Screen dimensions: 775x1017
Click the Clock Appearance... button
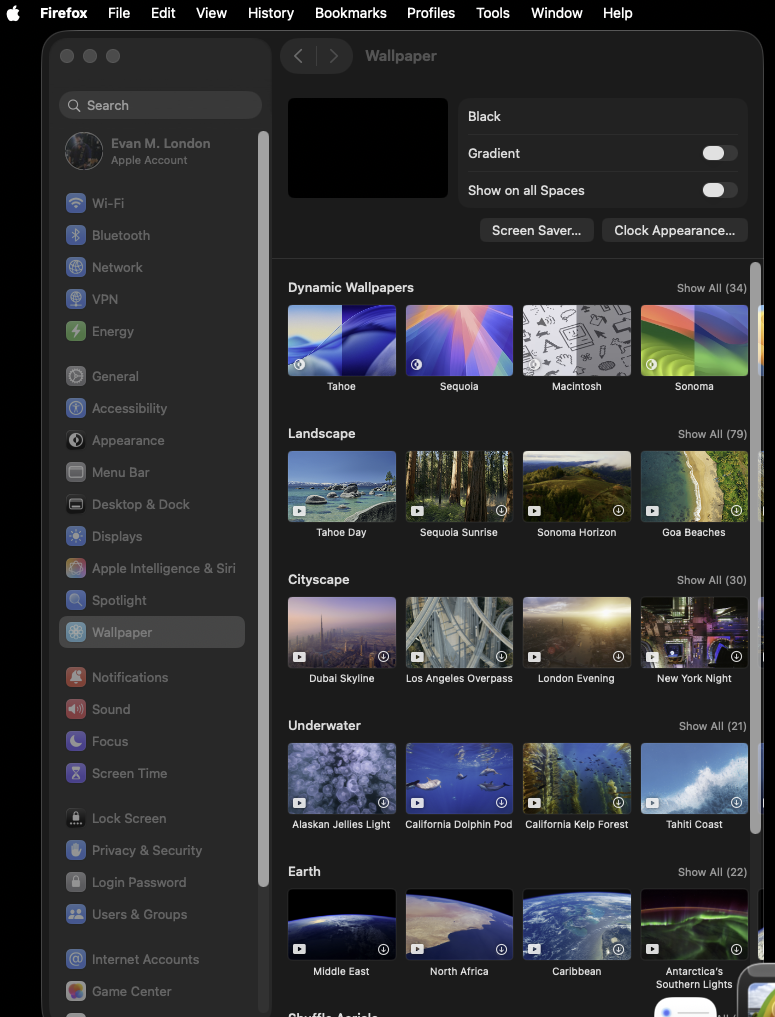point(674,230)
